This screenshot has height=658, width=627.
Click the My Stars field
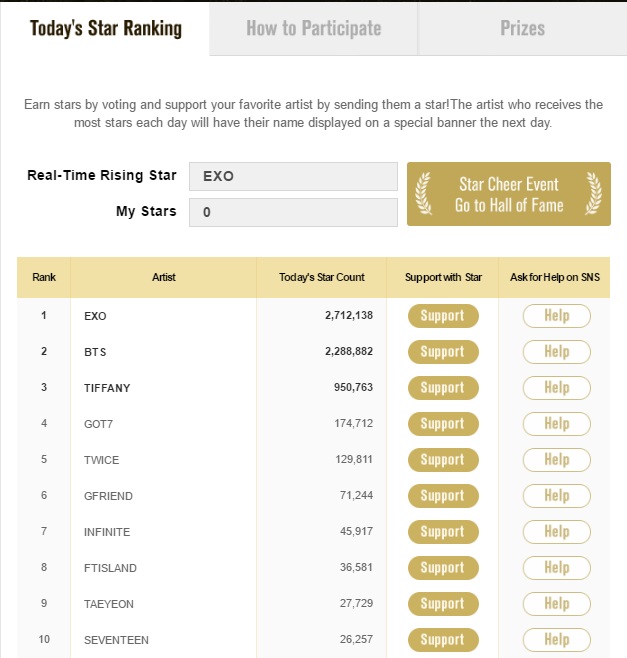click(293, 212)
